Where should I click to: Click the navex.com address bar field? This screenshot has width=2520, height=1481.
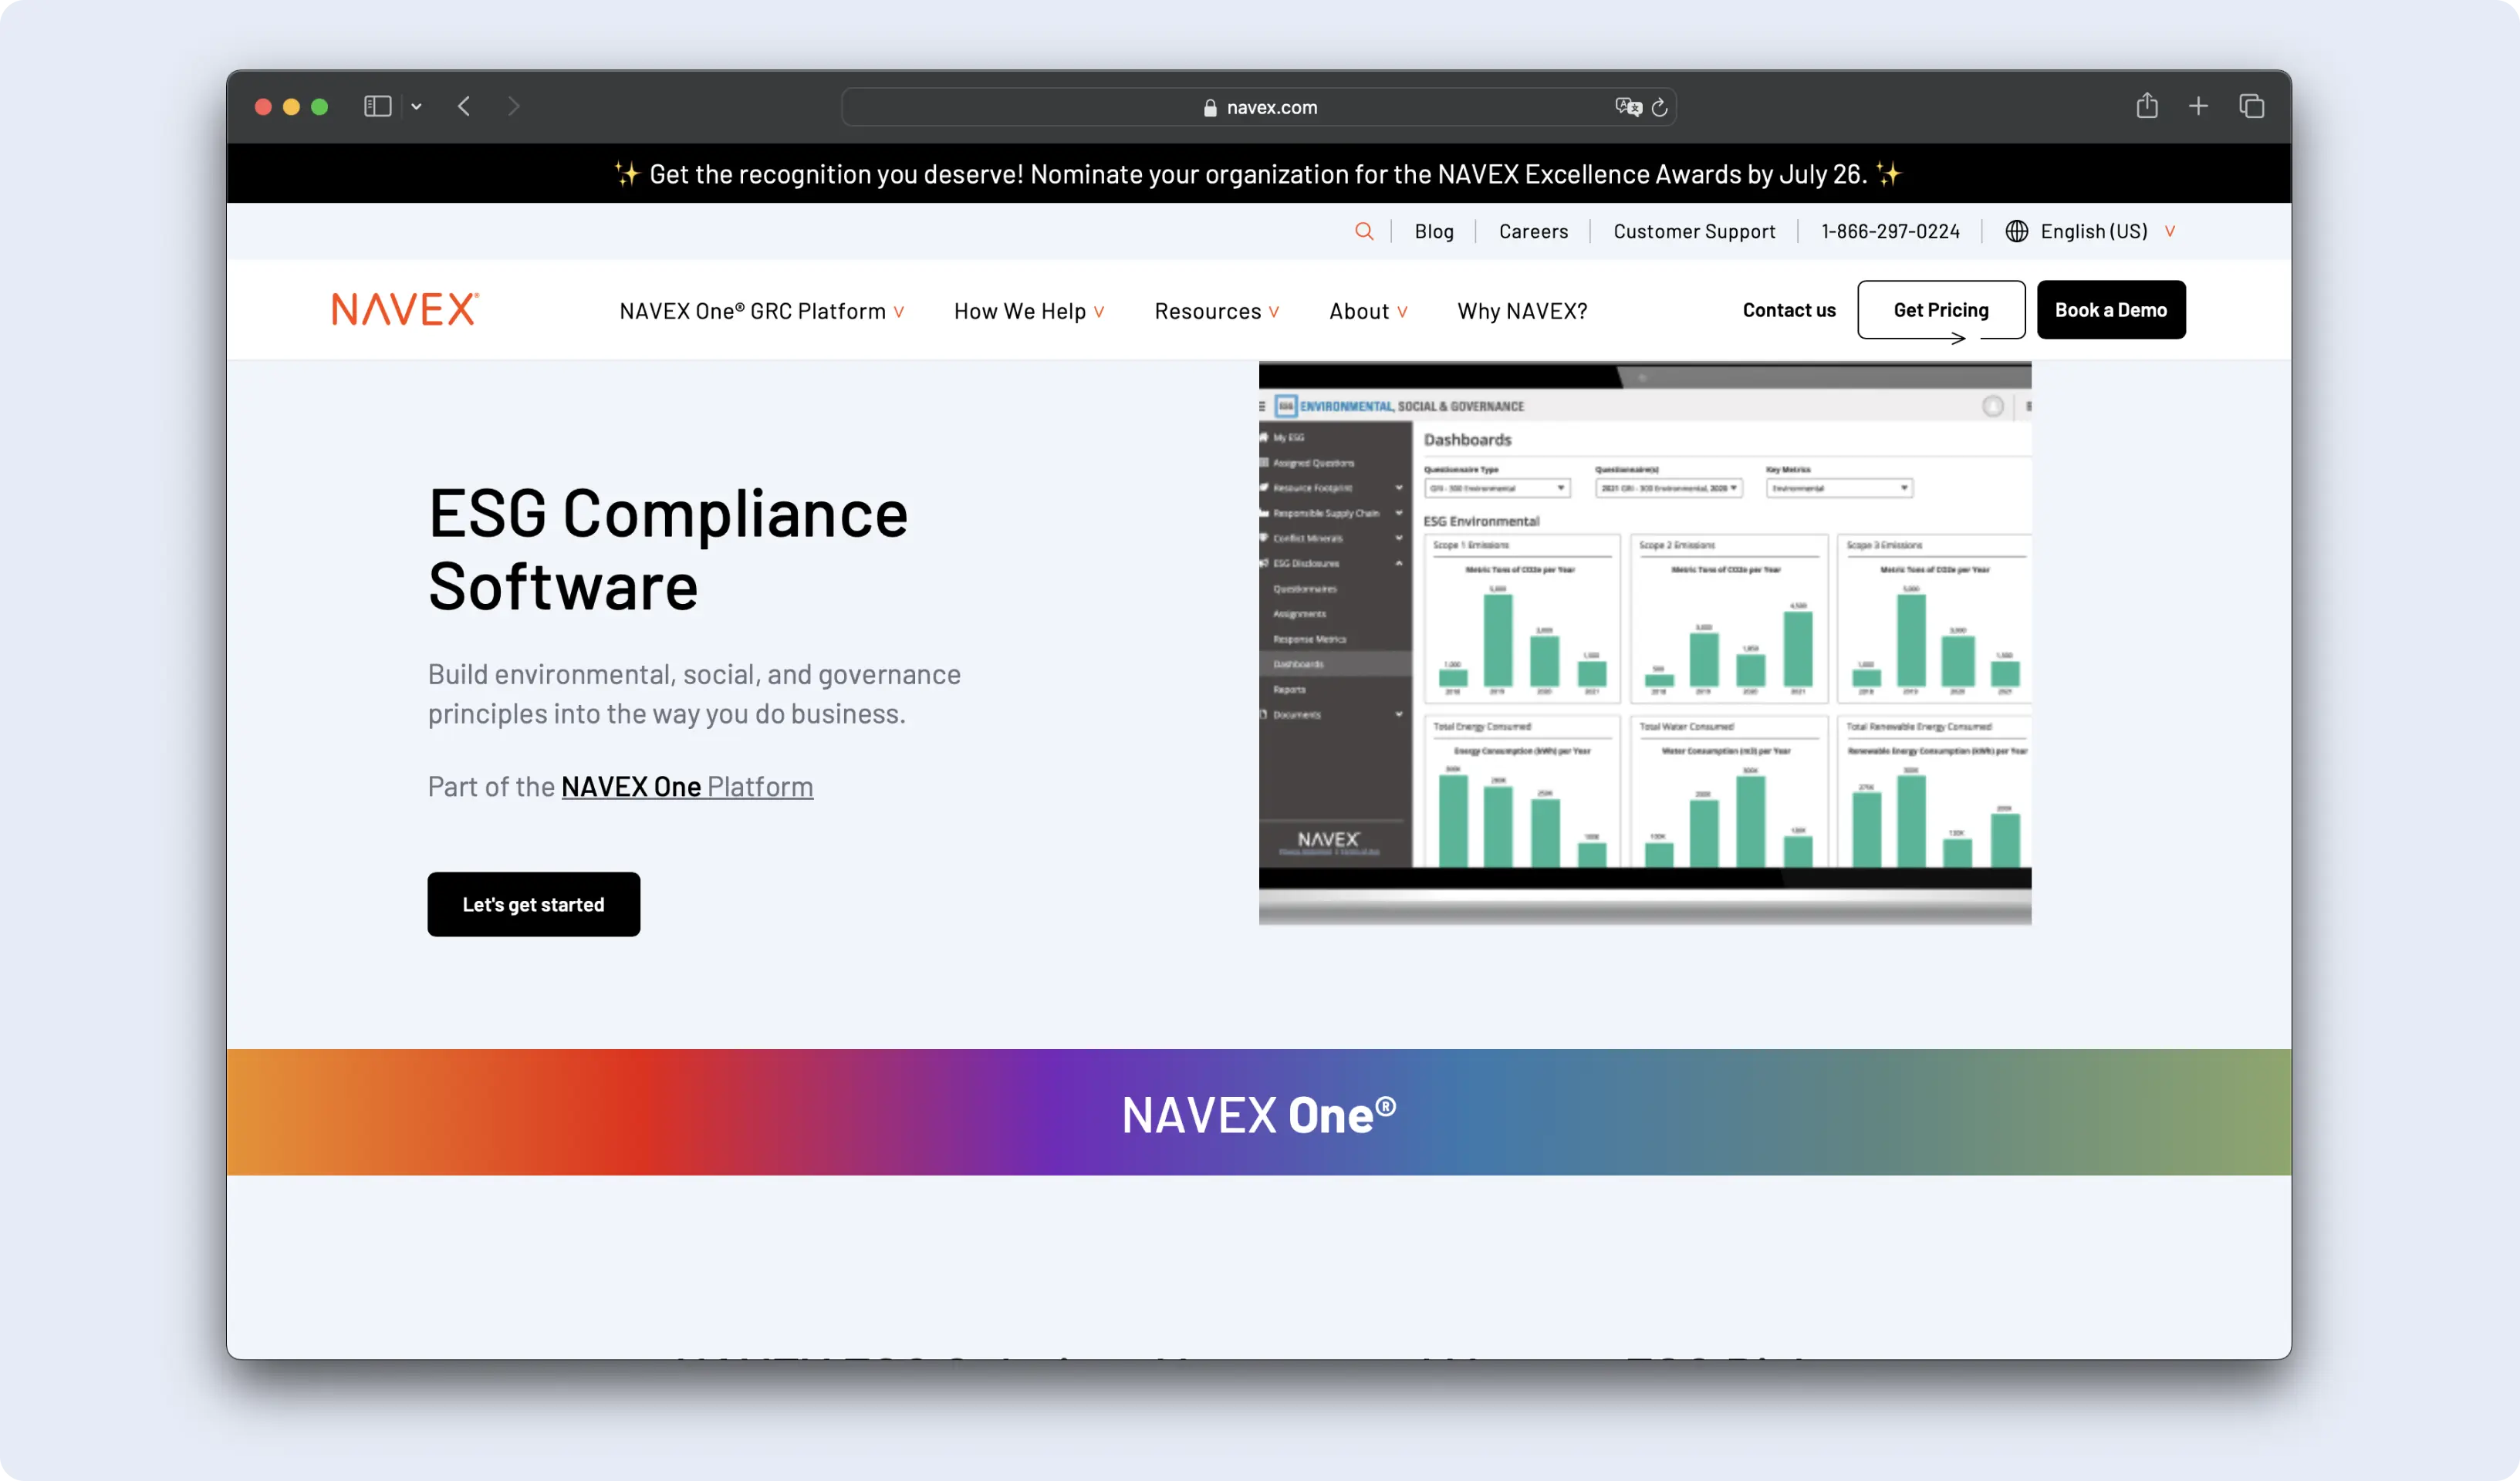pyautogui.click(x=1259, y=107)
